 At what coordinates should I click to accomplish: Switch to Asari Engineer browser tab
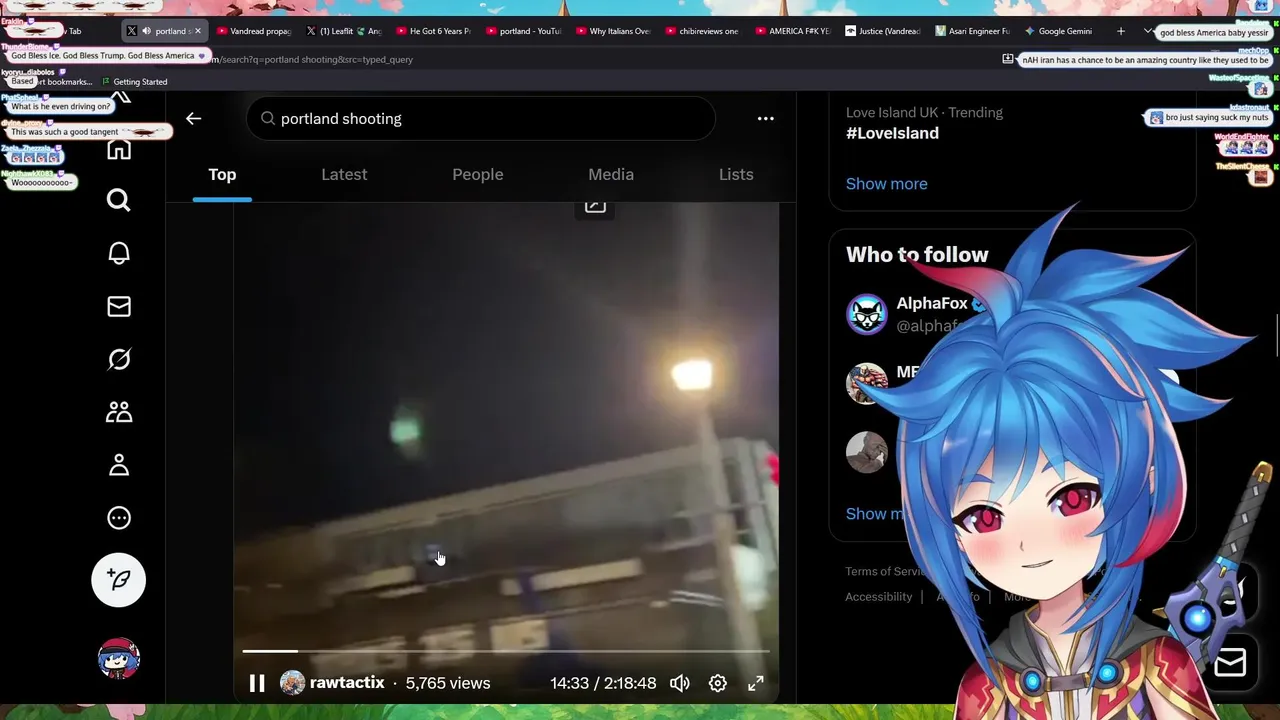pyautogui.click(x=971, y=31)
